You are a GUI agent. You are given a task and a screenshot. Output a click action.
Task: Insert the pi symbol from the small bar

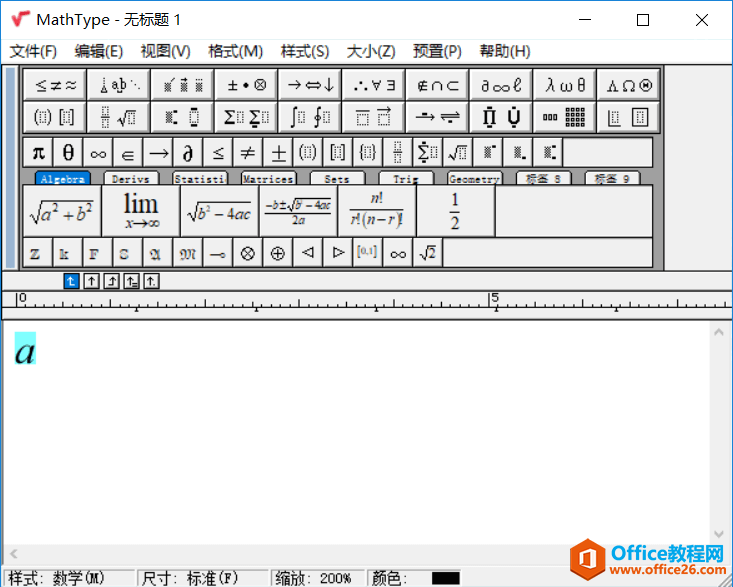tap(38, 152)
